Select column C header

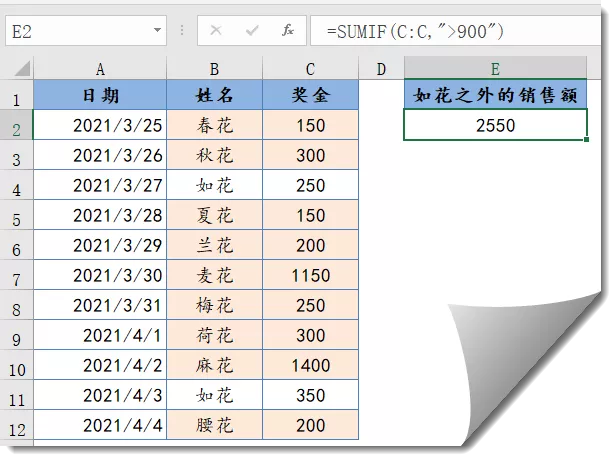310,68
